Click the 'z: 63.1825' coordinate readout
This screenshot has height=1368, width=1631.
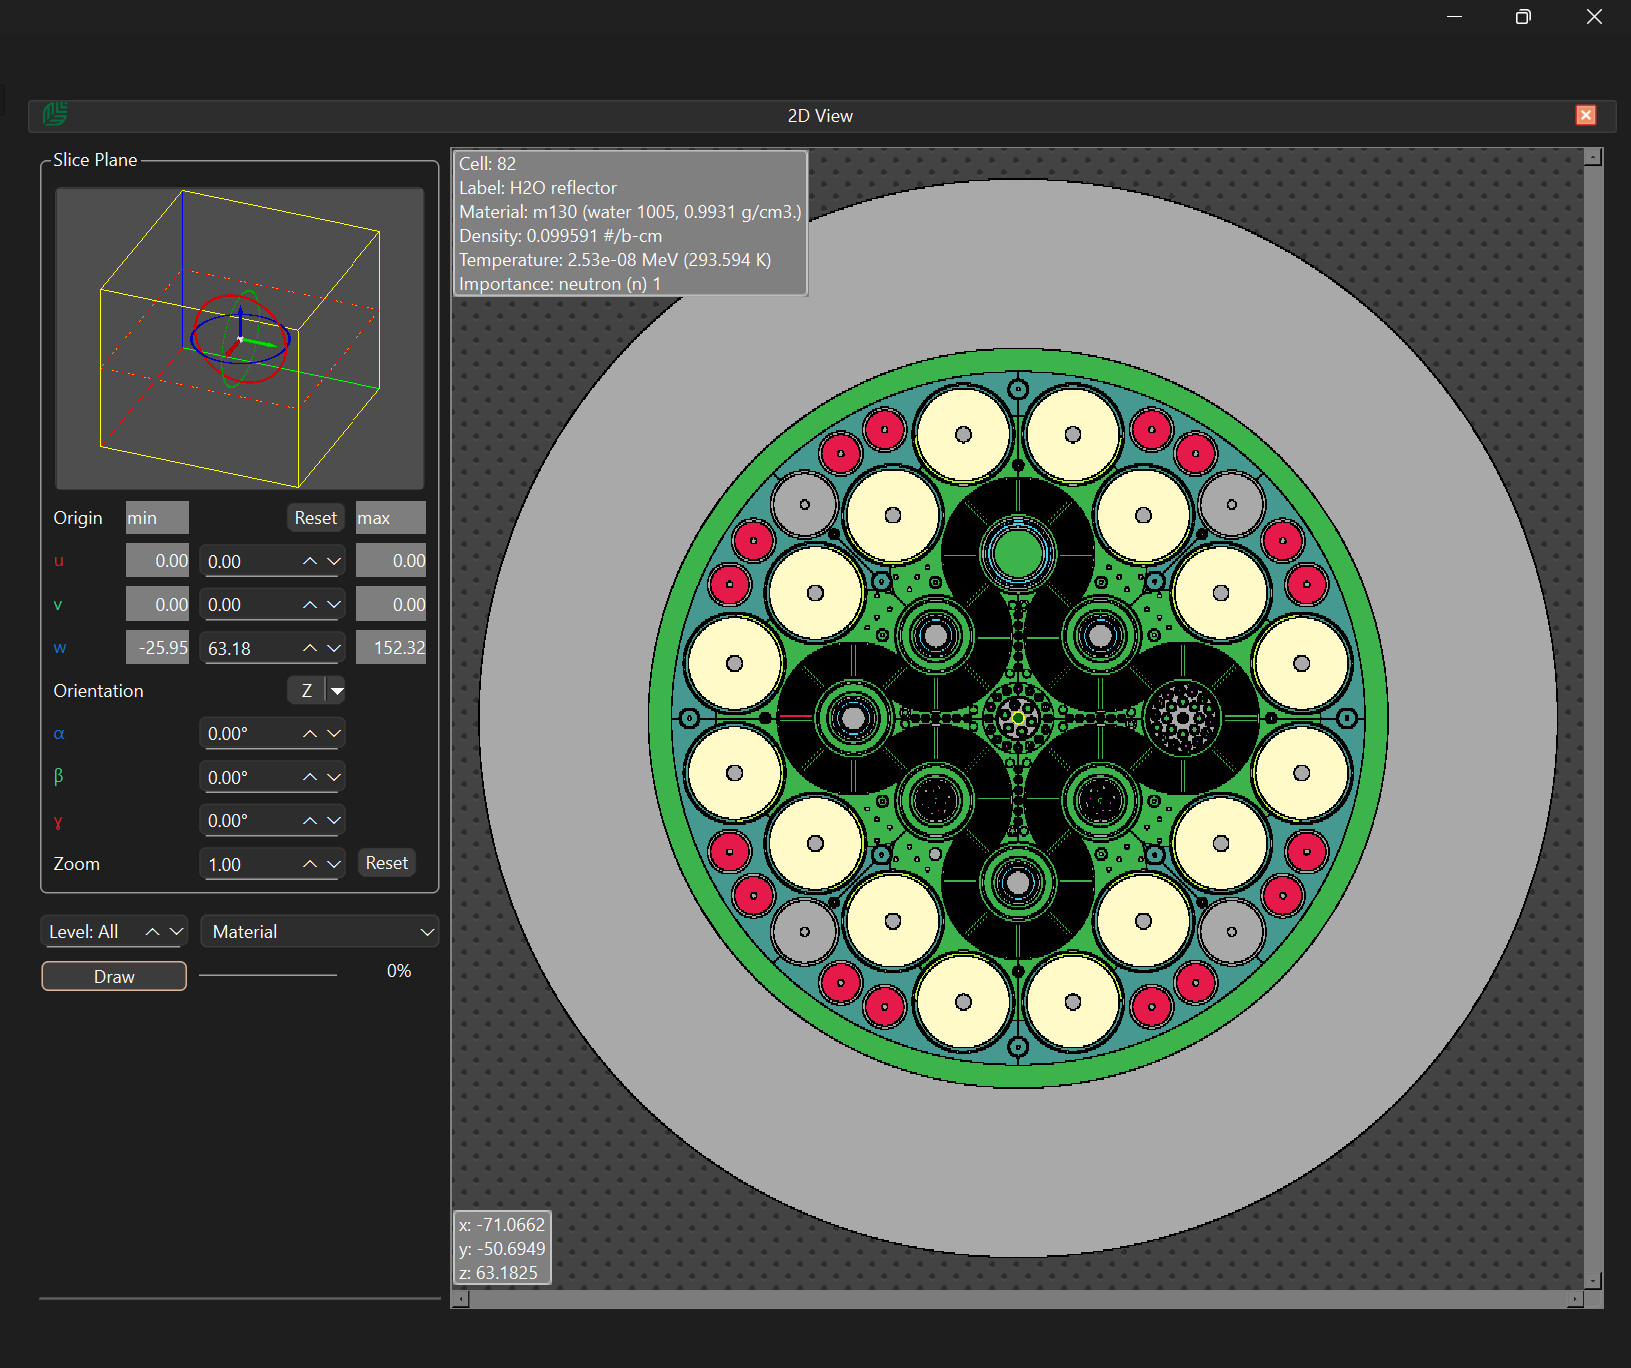[498, 1273]
